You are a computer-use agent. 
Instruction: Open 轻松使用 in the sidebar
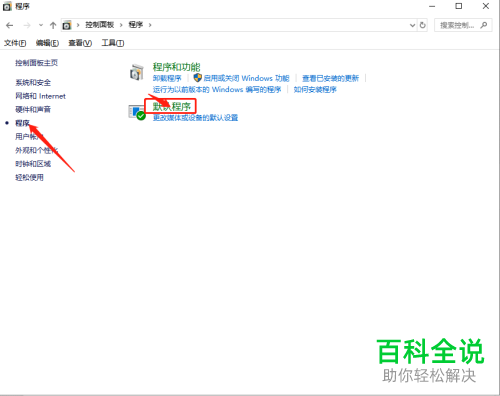point(29,177)
